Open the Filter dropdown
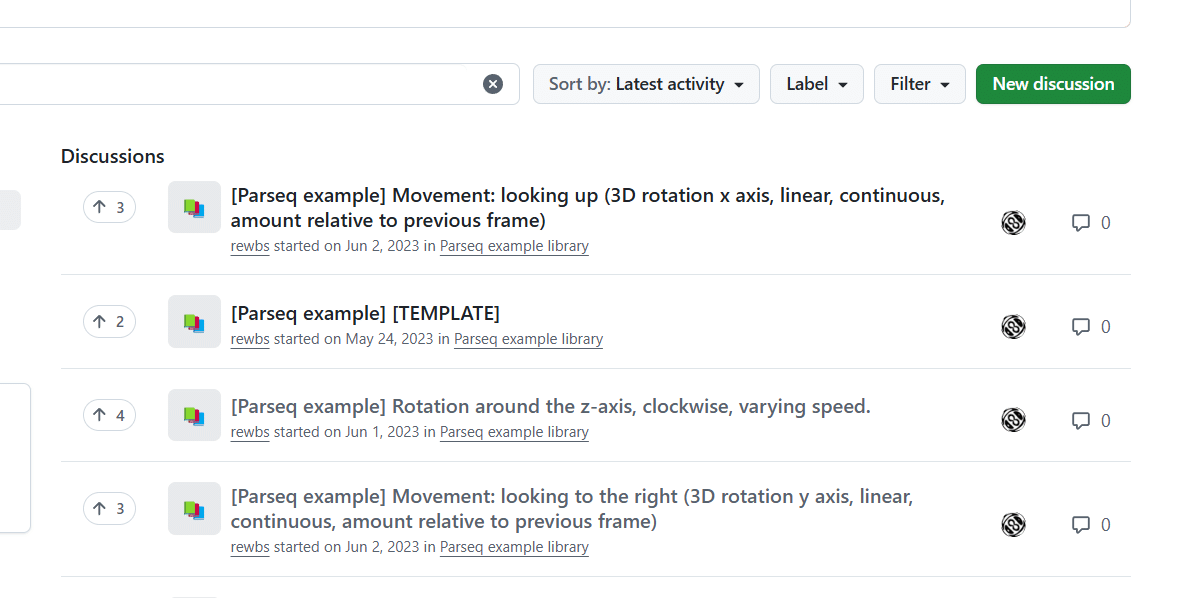The width and height of the screenshot is (1187, 598). 919,83
